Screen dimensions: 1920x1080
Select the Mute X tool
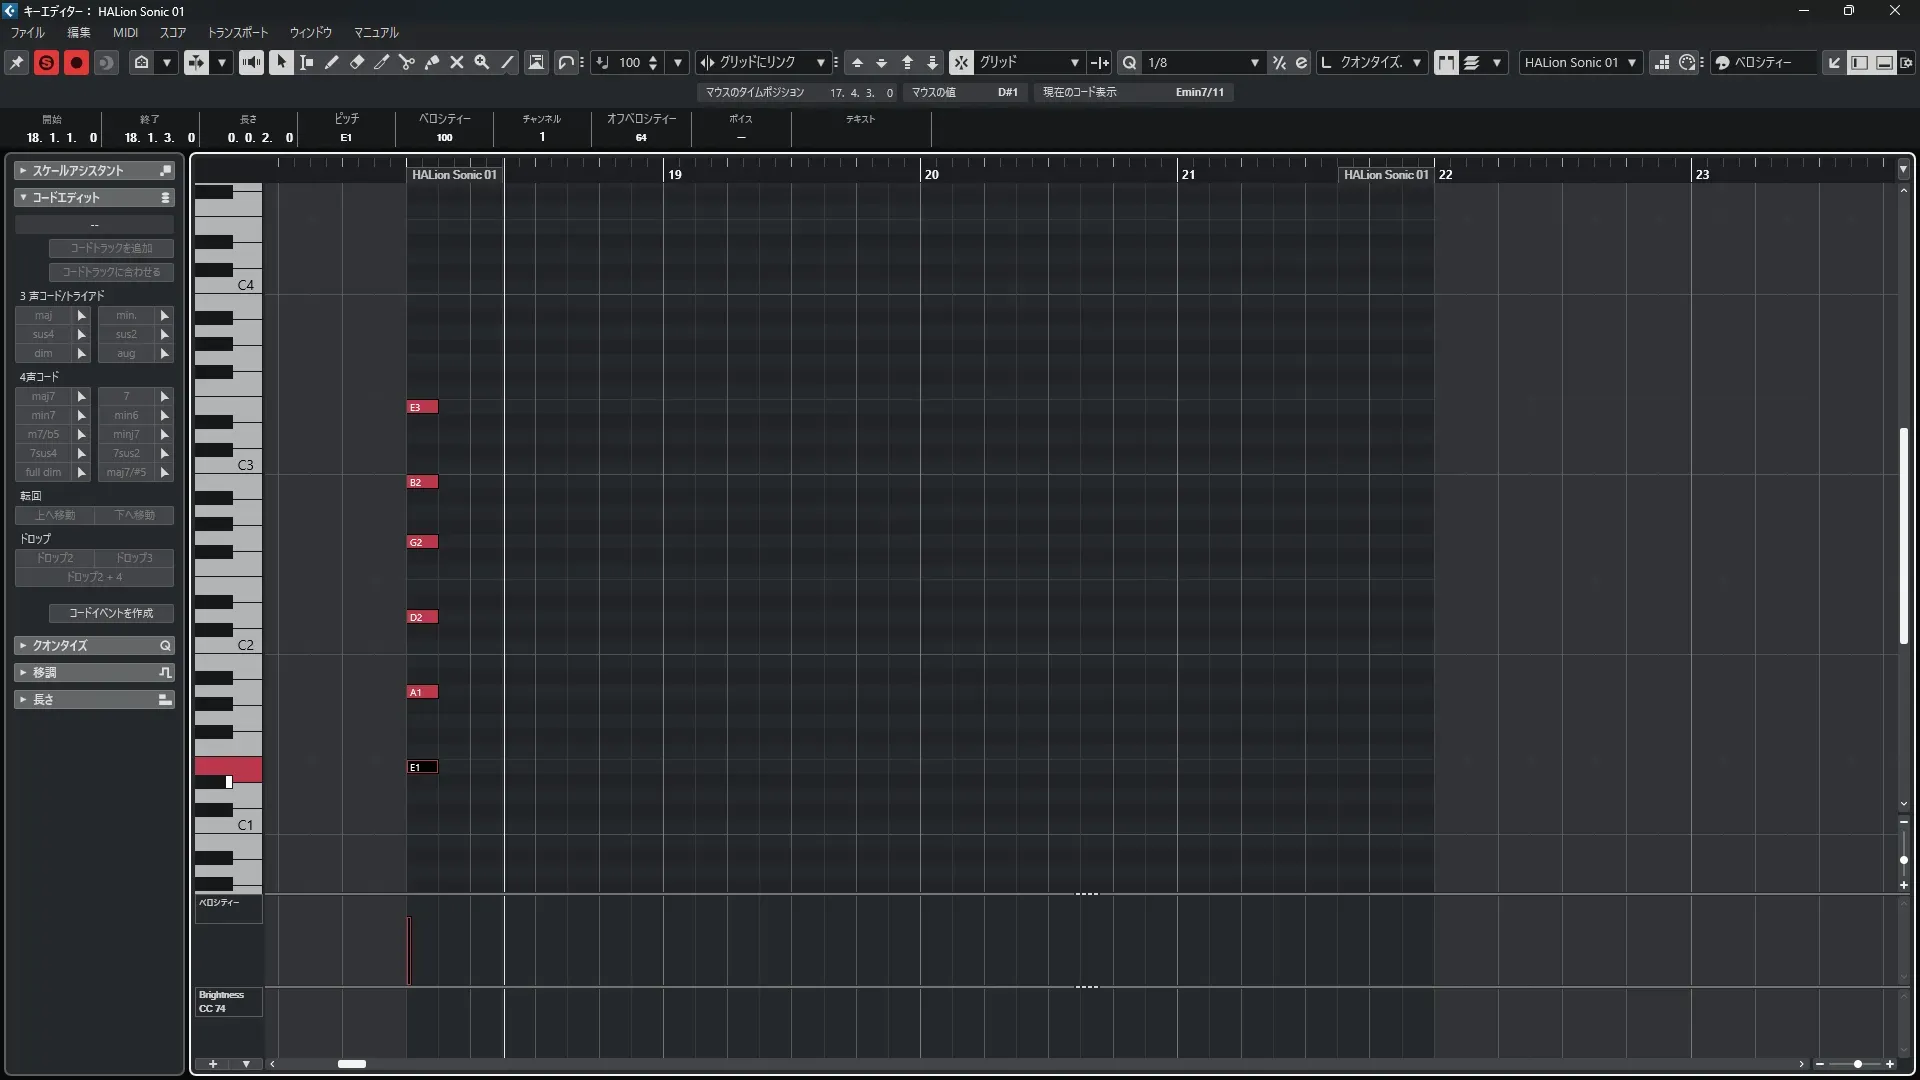click(x=457, y=62)
